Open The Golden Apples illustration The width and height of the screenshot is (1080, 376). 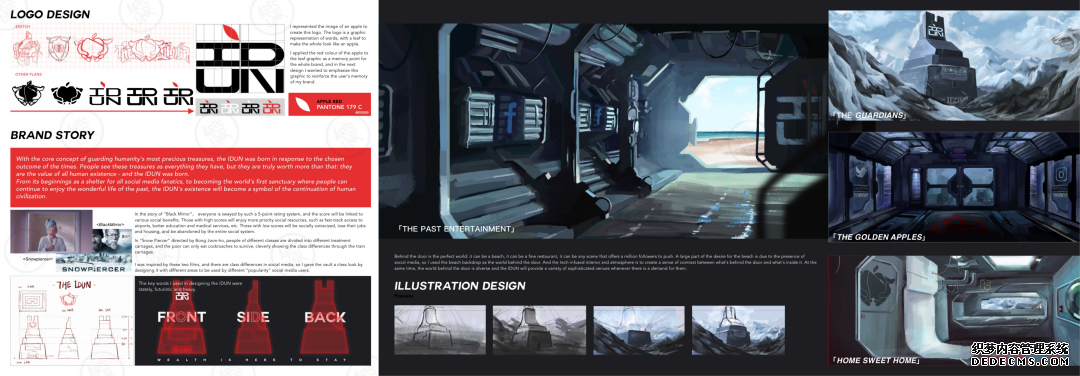point(953,187)
